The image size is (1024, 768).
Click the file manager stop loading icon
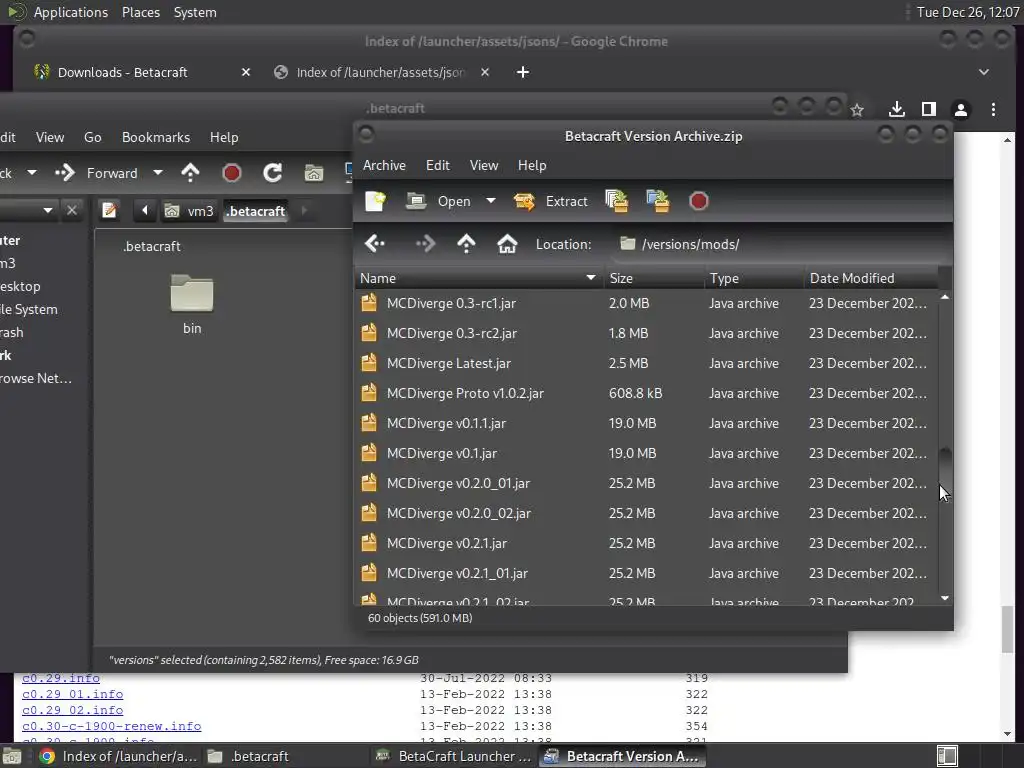232,173
